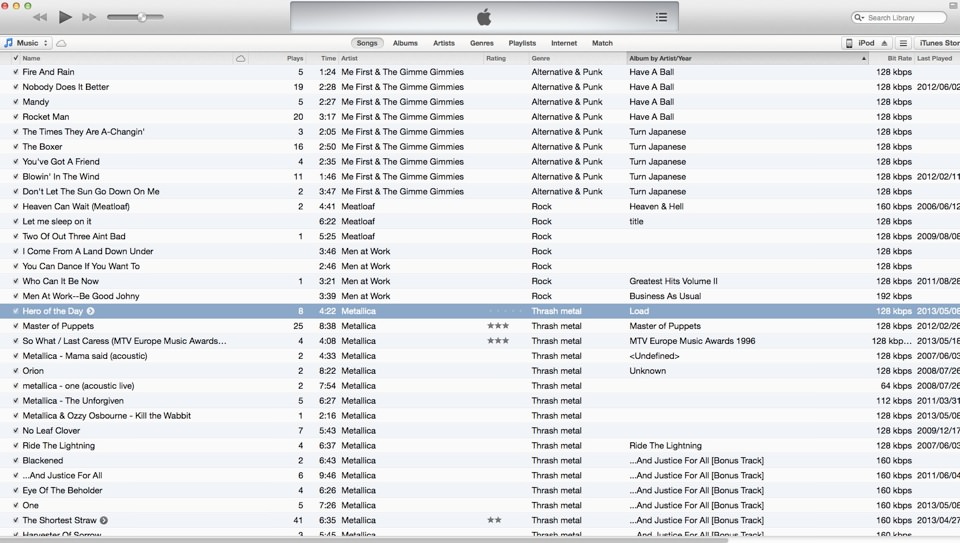The width and height of the screenshot is (960, 543).
Task: Click the window fullscreen icon top-right
Action: point(953,5)
